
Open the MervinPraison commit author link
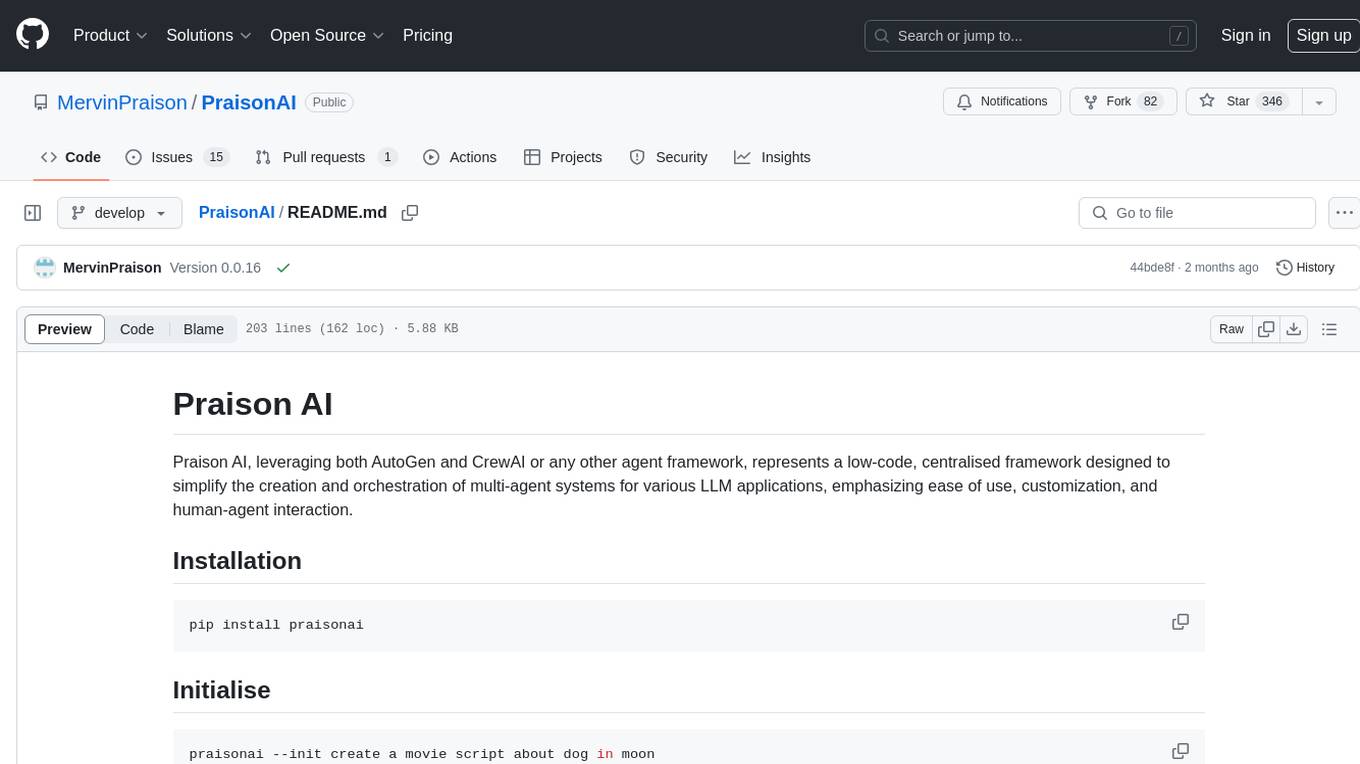pos(112,268)
